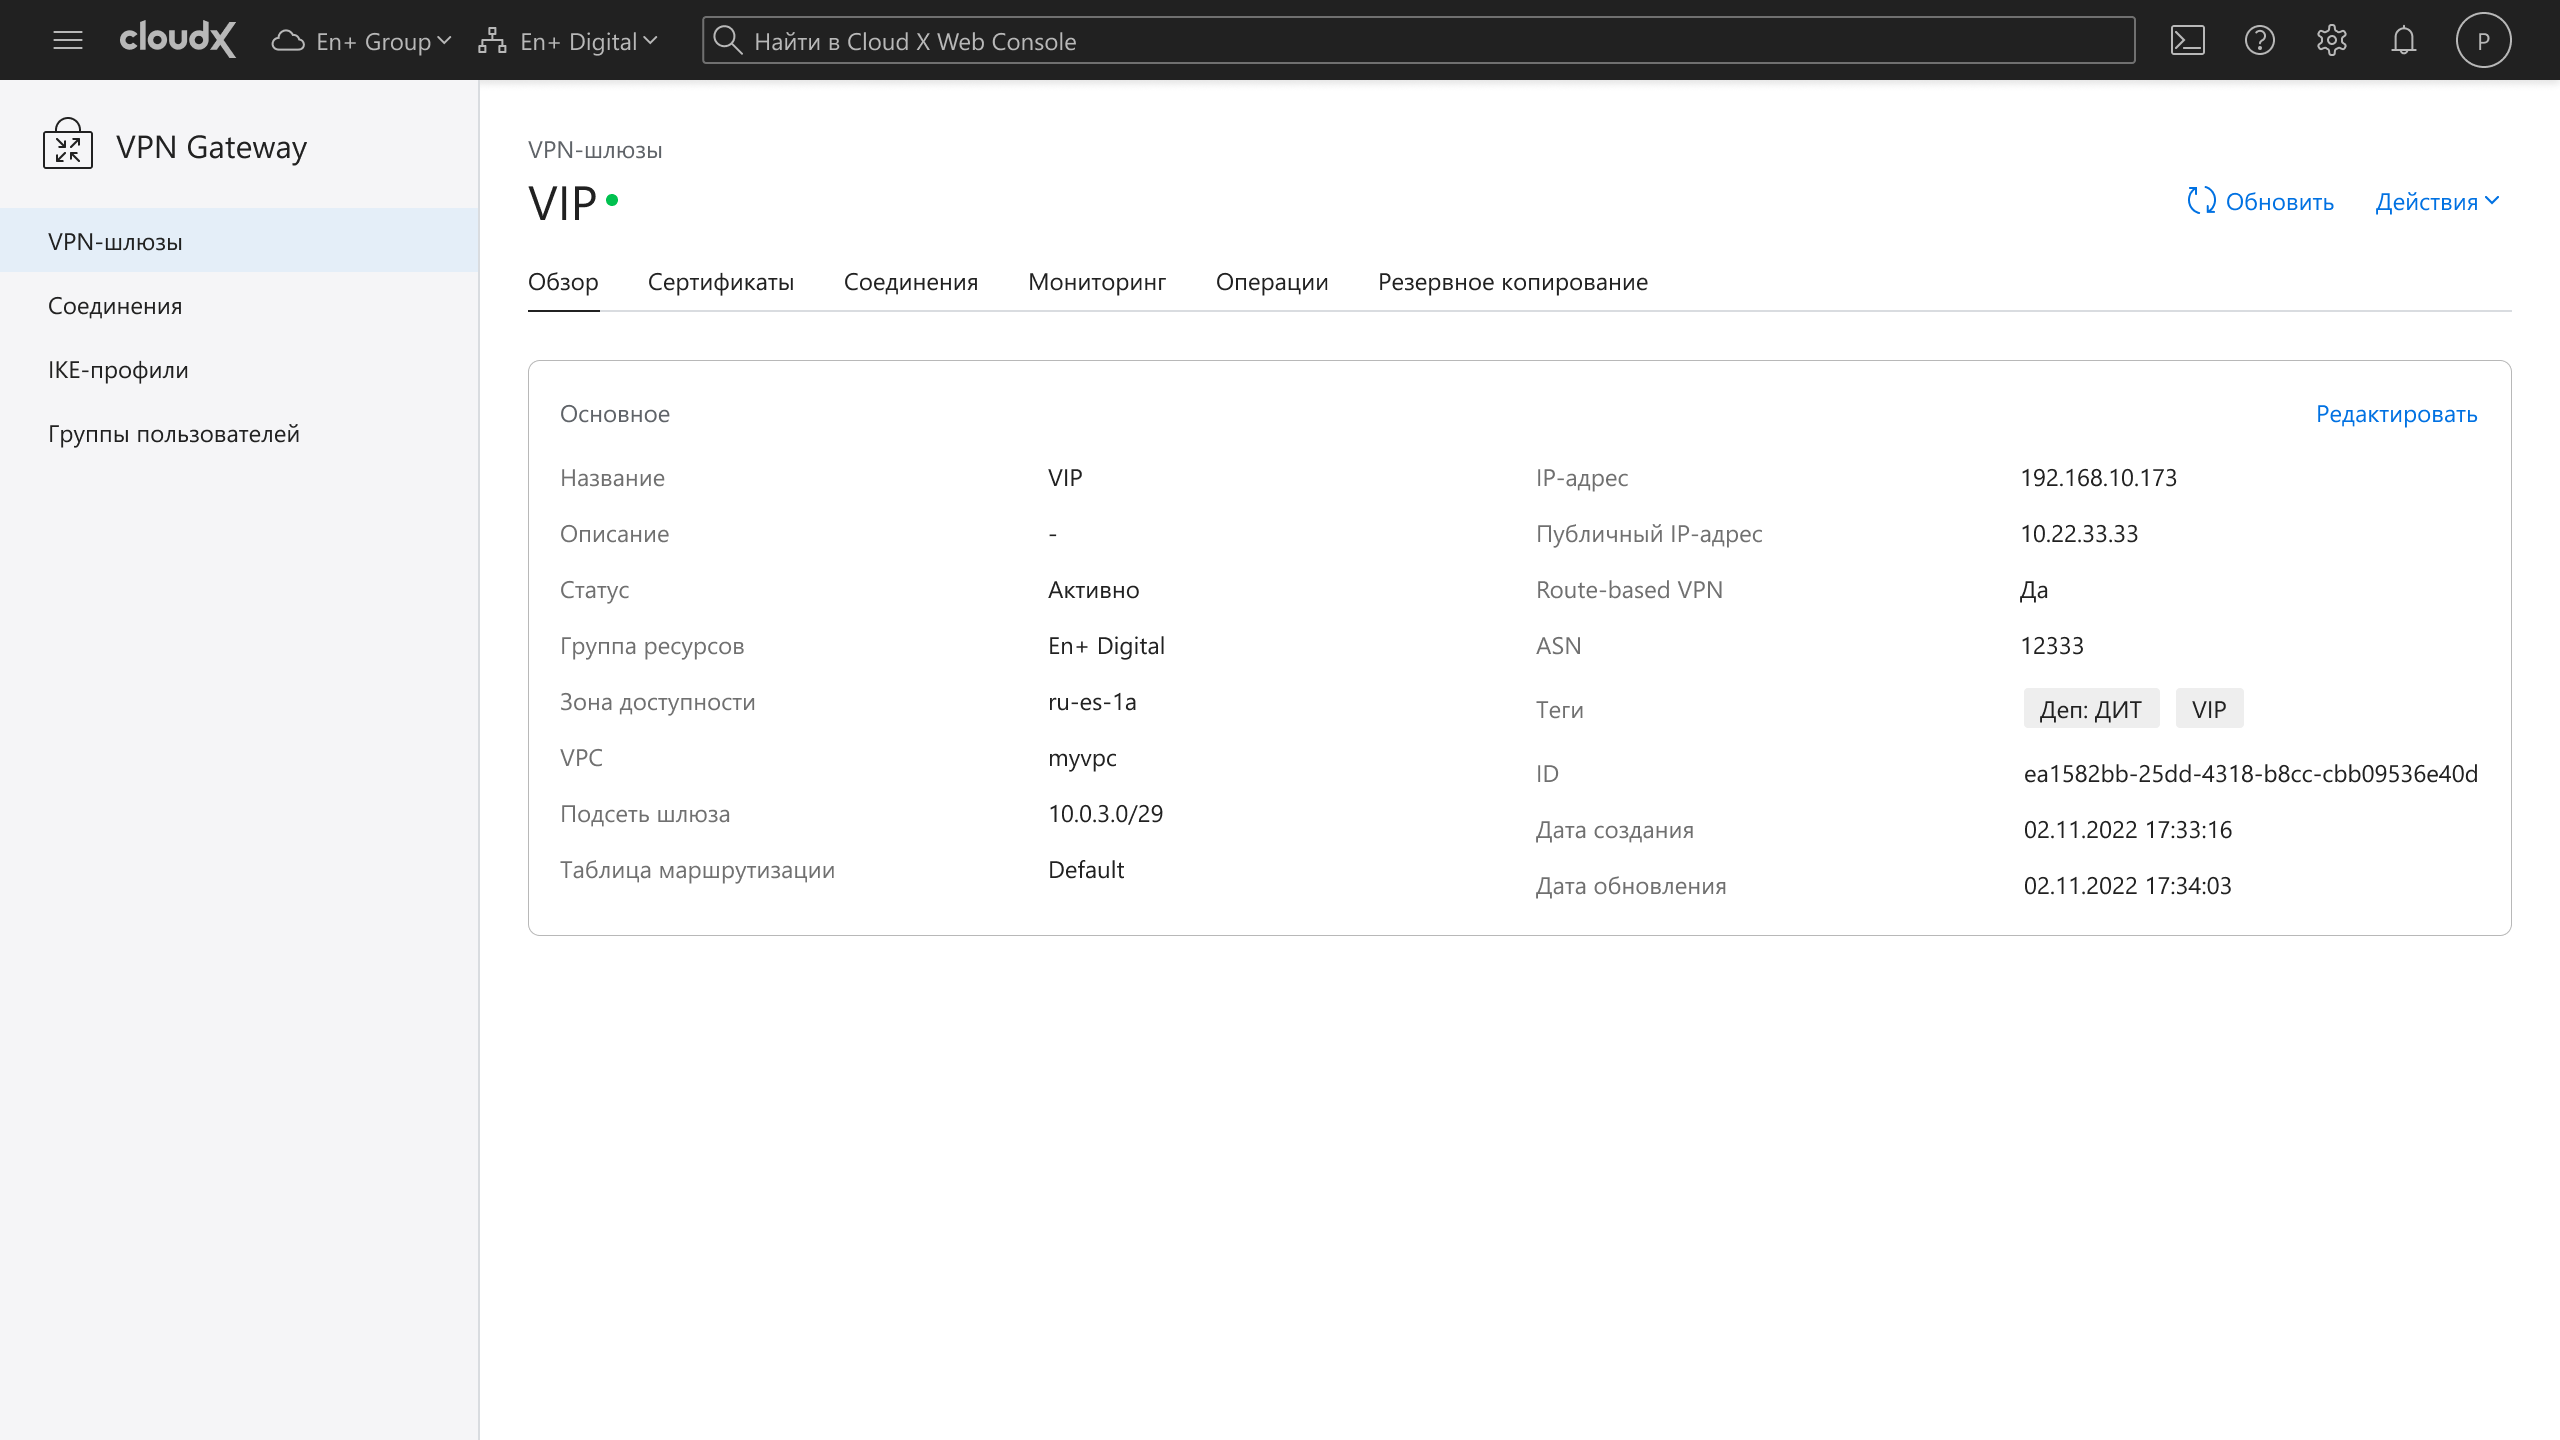Switch to the Сертификаты tab
2560x1440 pixels.
pos(720,282)
